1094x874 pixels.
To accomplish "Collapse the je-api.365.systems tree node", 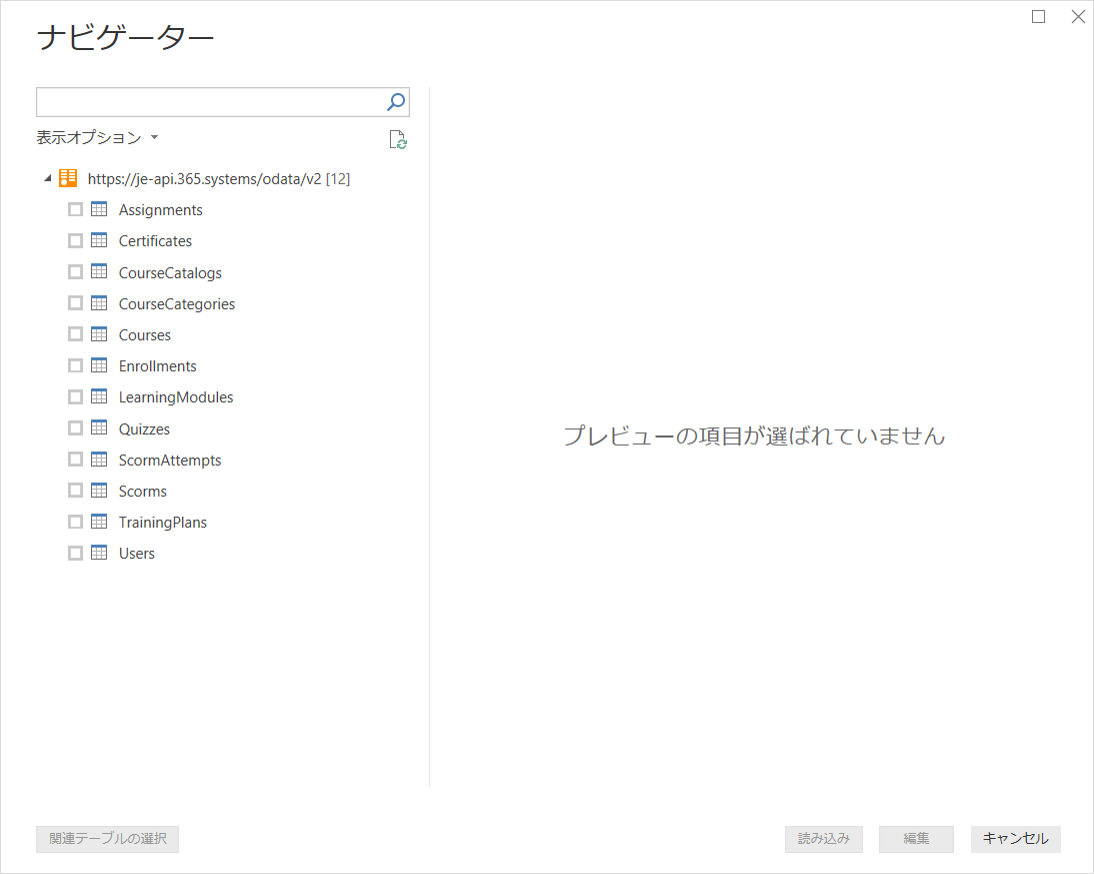I will pos(47,179).
